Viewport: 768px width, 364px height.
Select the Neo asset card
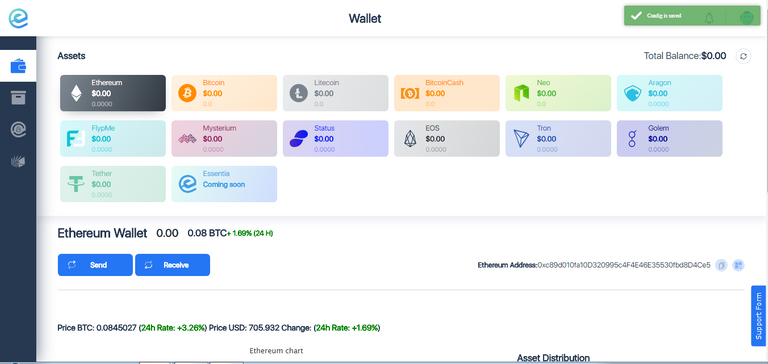click(558, 93)
